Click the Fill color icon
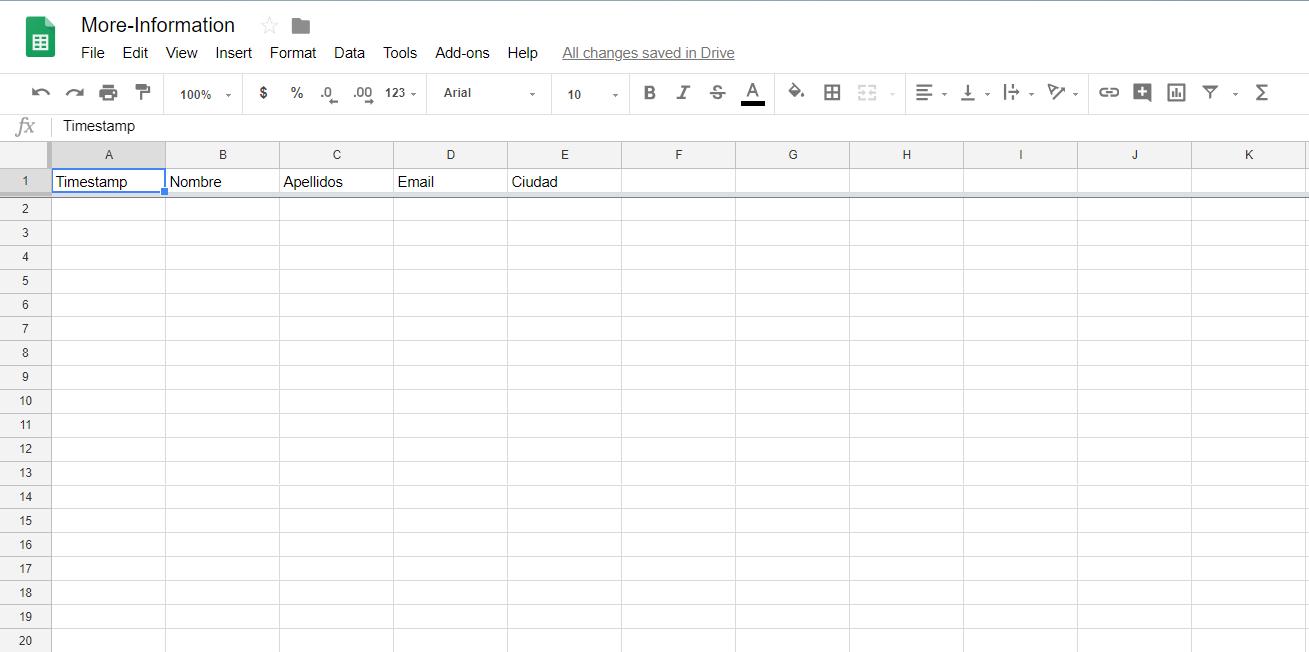Image resolution: width=1309 pixels, height=652 pixels. tap(796, 92)
